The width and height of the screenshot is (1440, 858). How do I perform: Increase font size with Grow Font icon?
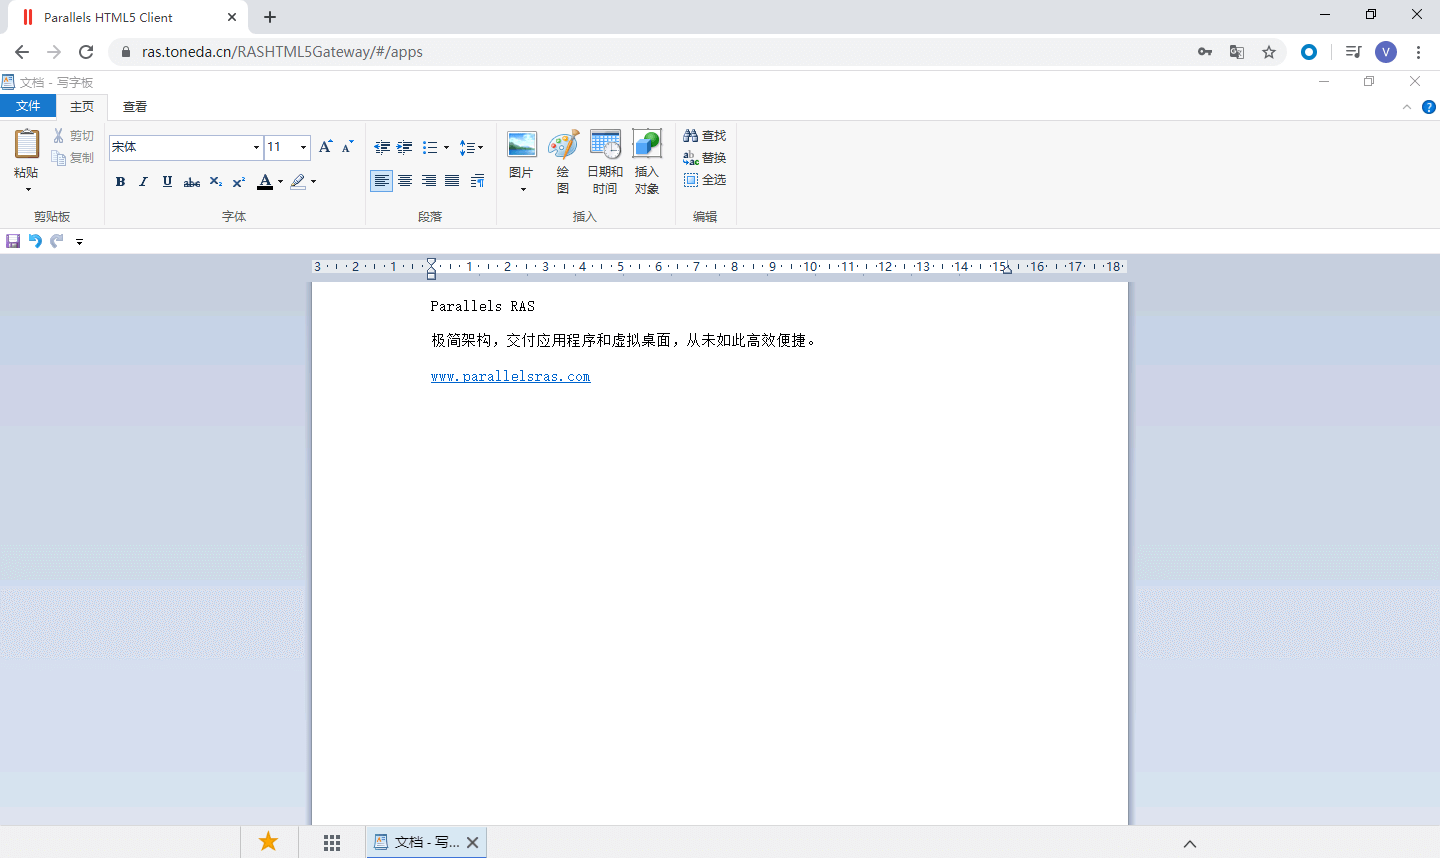[x=325, y=147]
